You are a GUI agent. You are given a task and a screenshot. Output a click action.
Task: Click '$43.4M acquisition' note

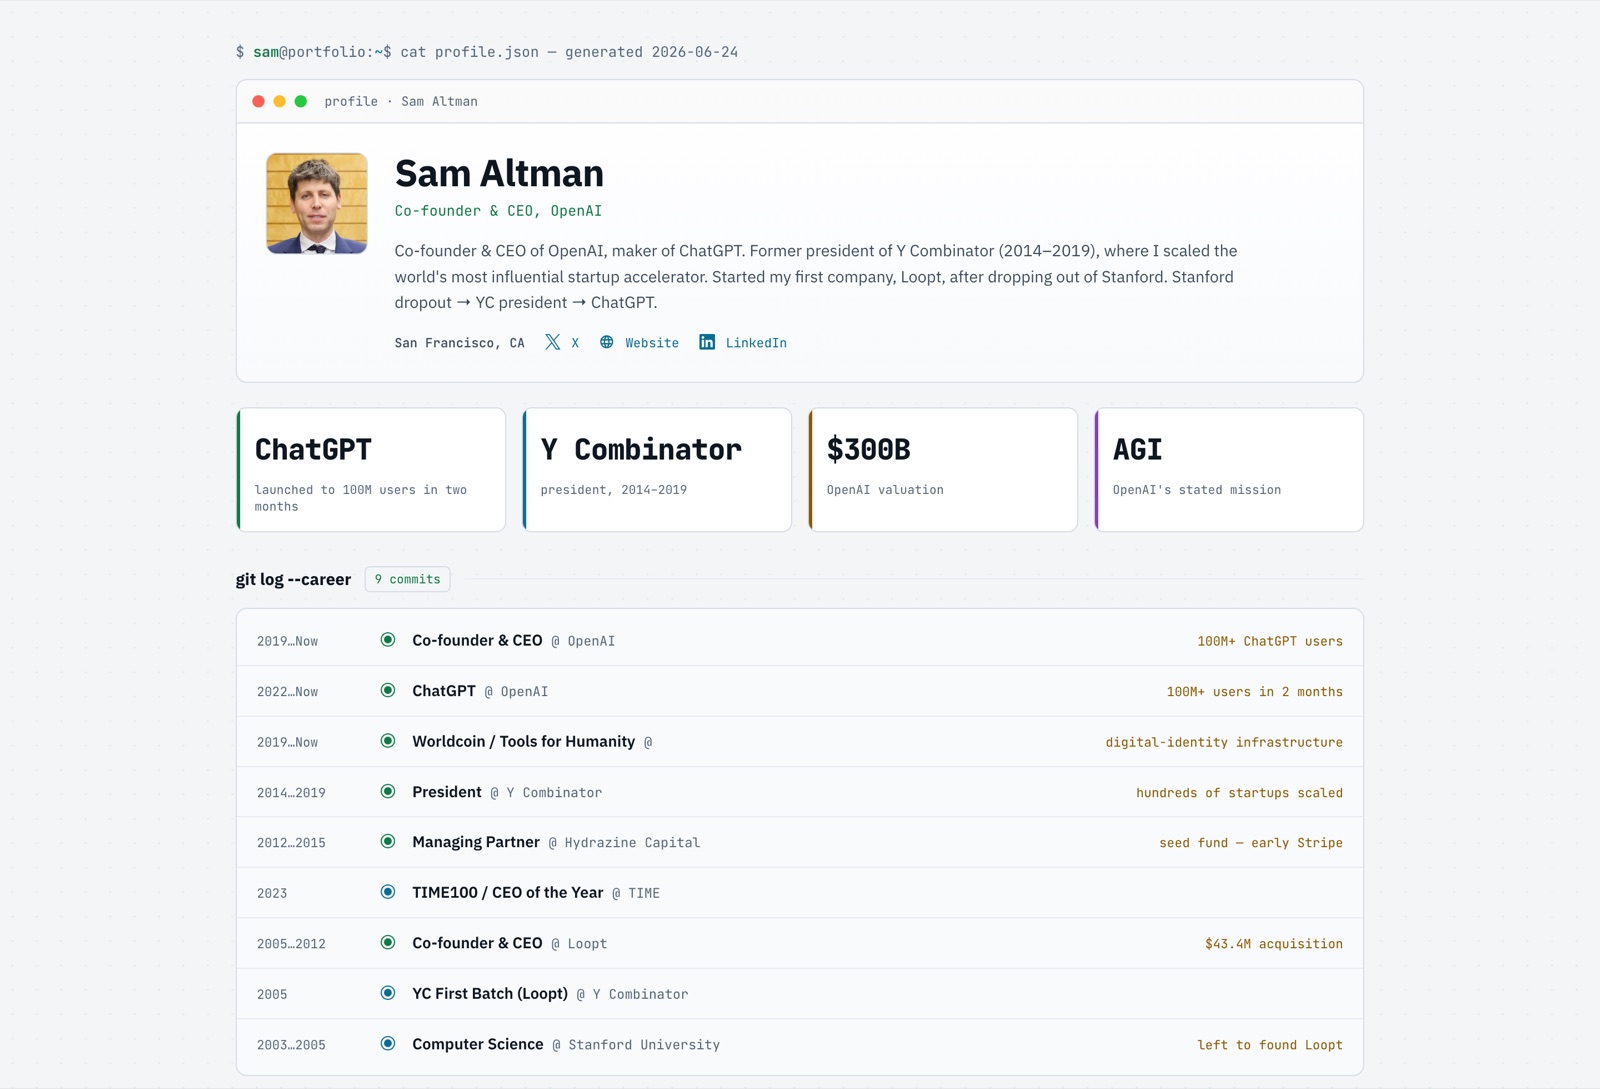(1274, 944)
